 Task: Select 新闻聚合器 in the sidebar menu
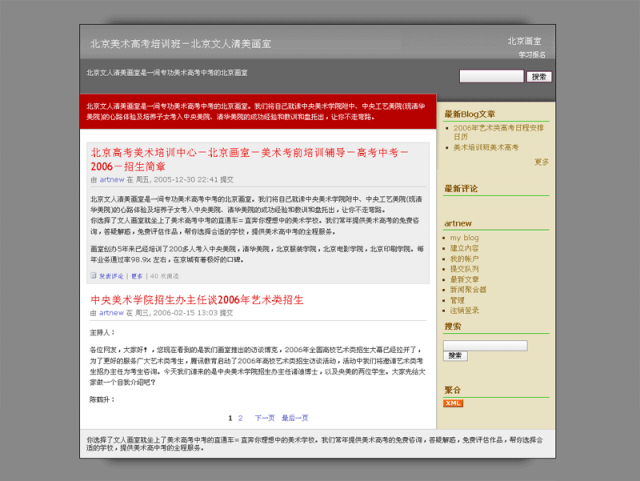(467, 289)
